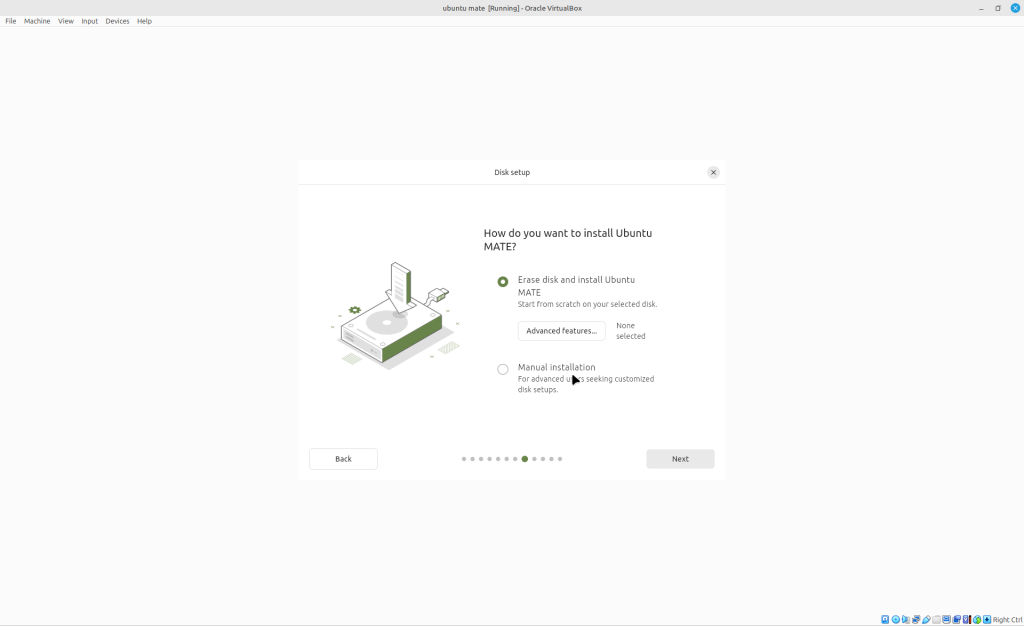Open the Devices menu
Viewport: 1024px width, 626px height.
[x=117, y=21]
